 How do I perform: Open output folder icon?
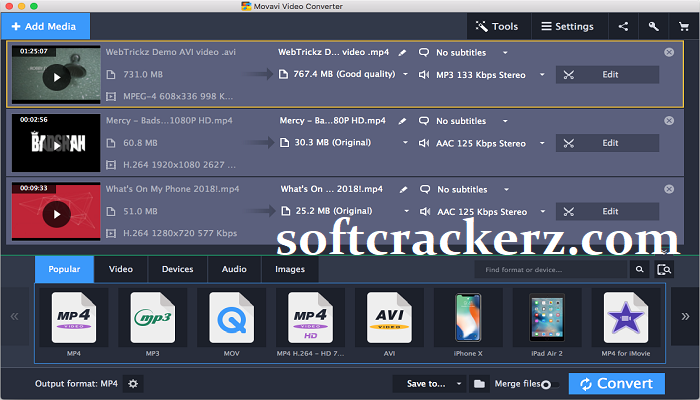point(479,383)
